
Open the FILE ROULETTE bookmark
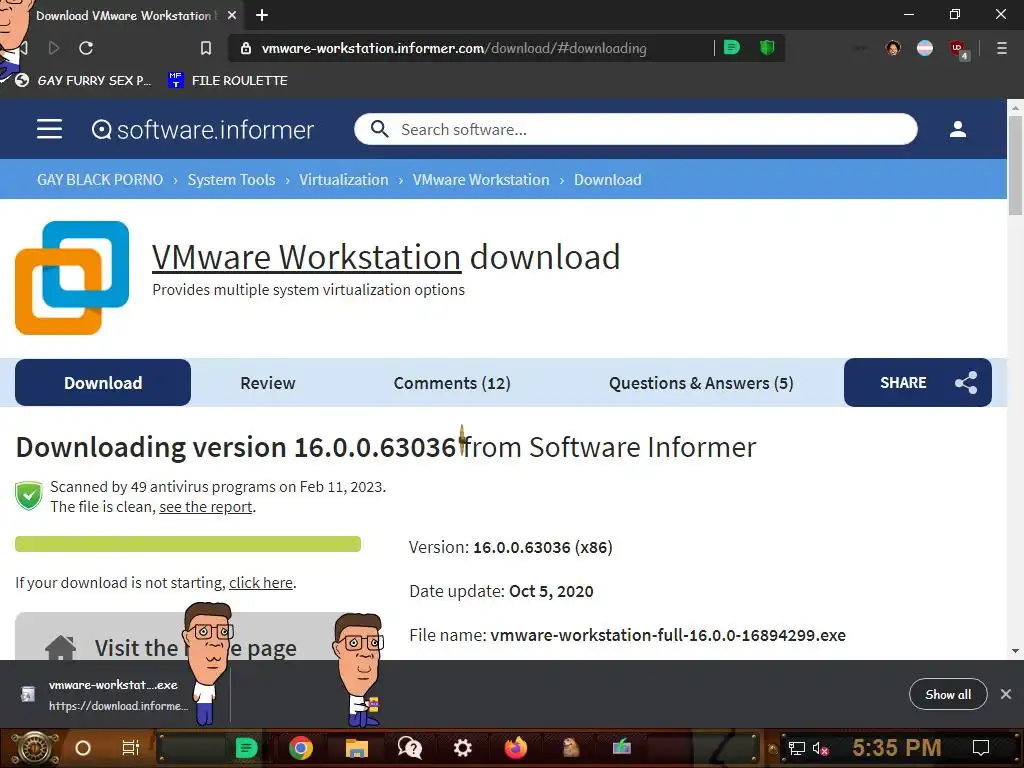228,80
